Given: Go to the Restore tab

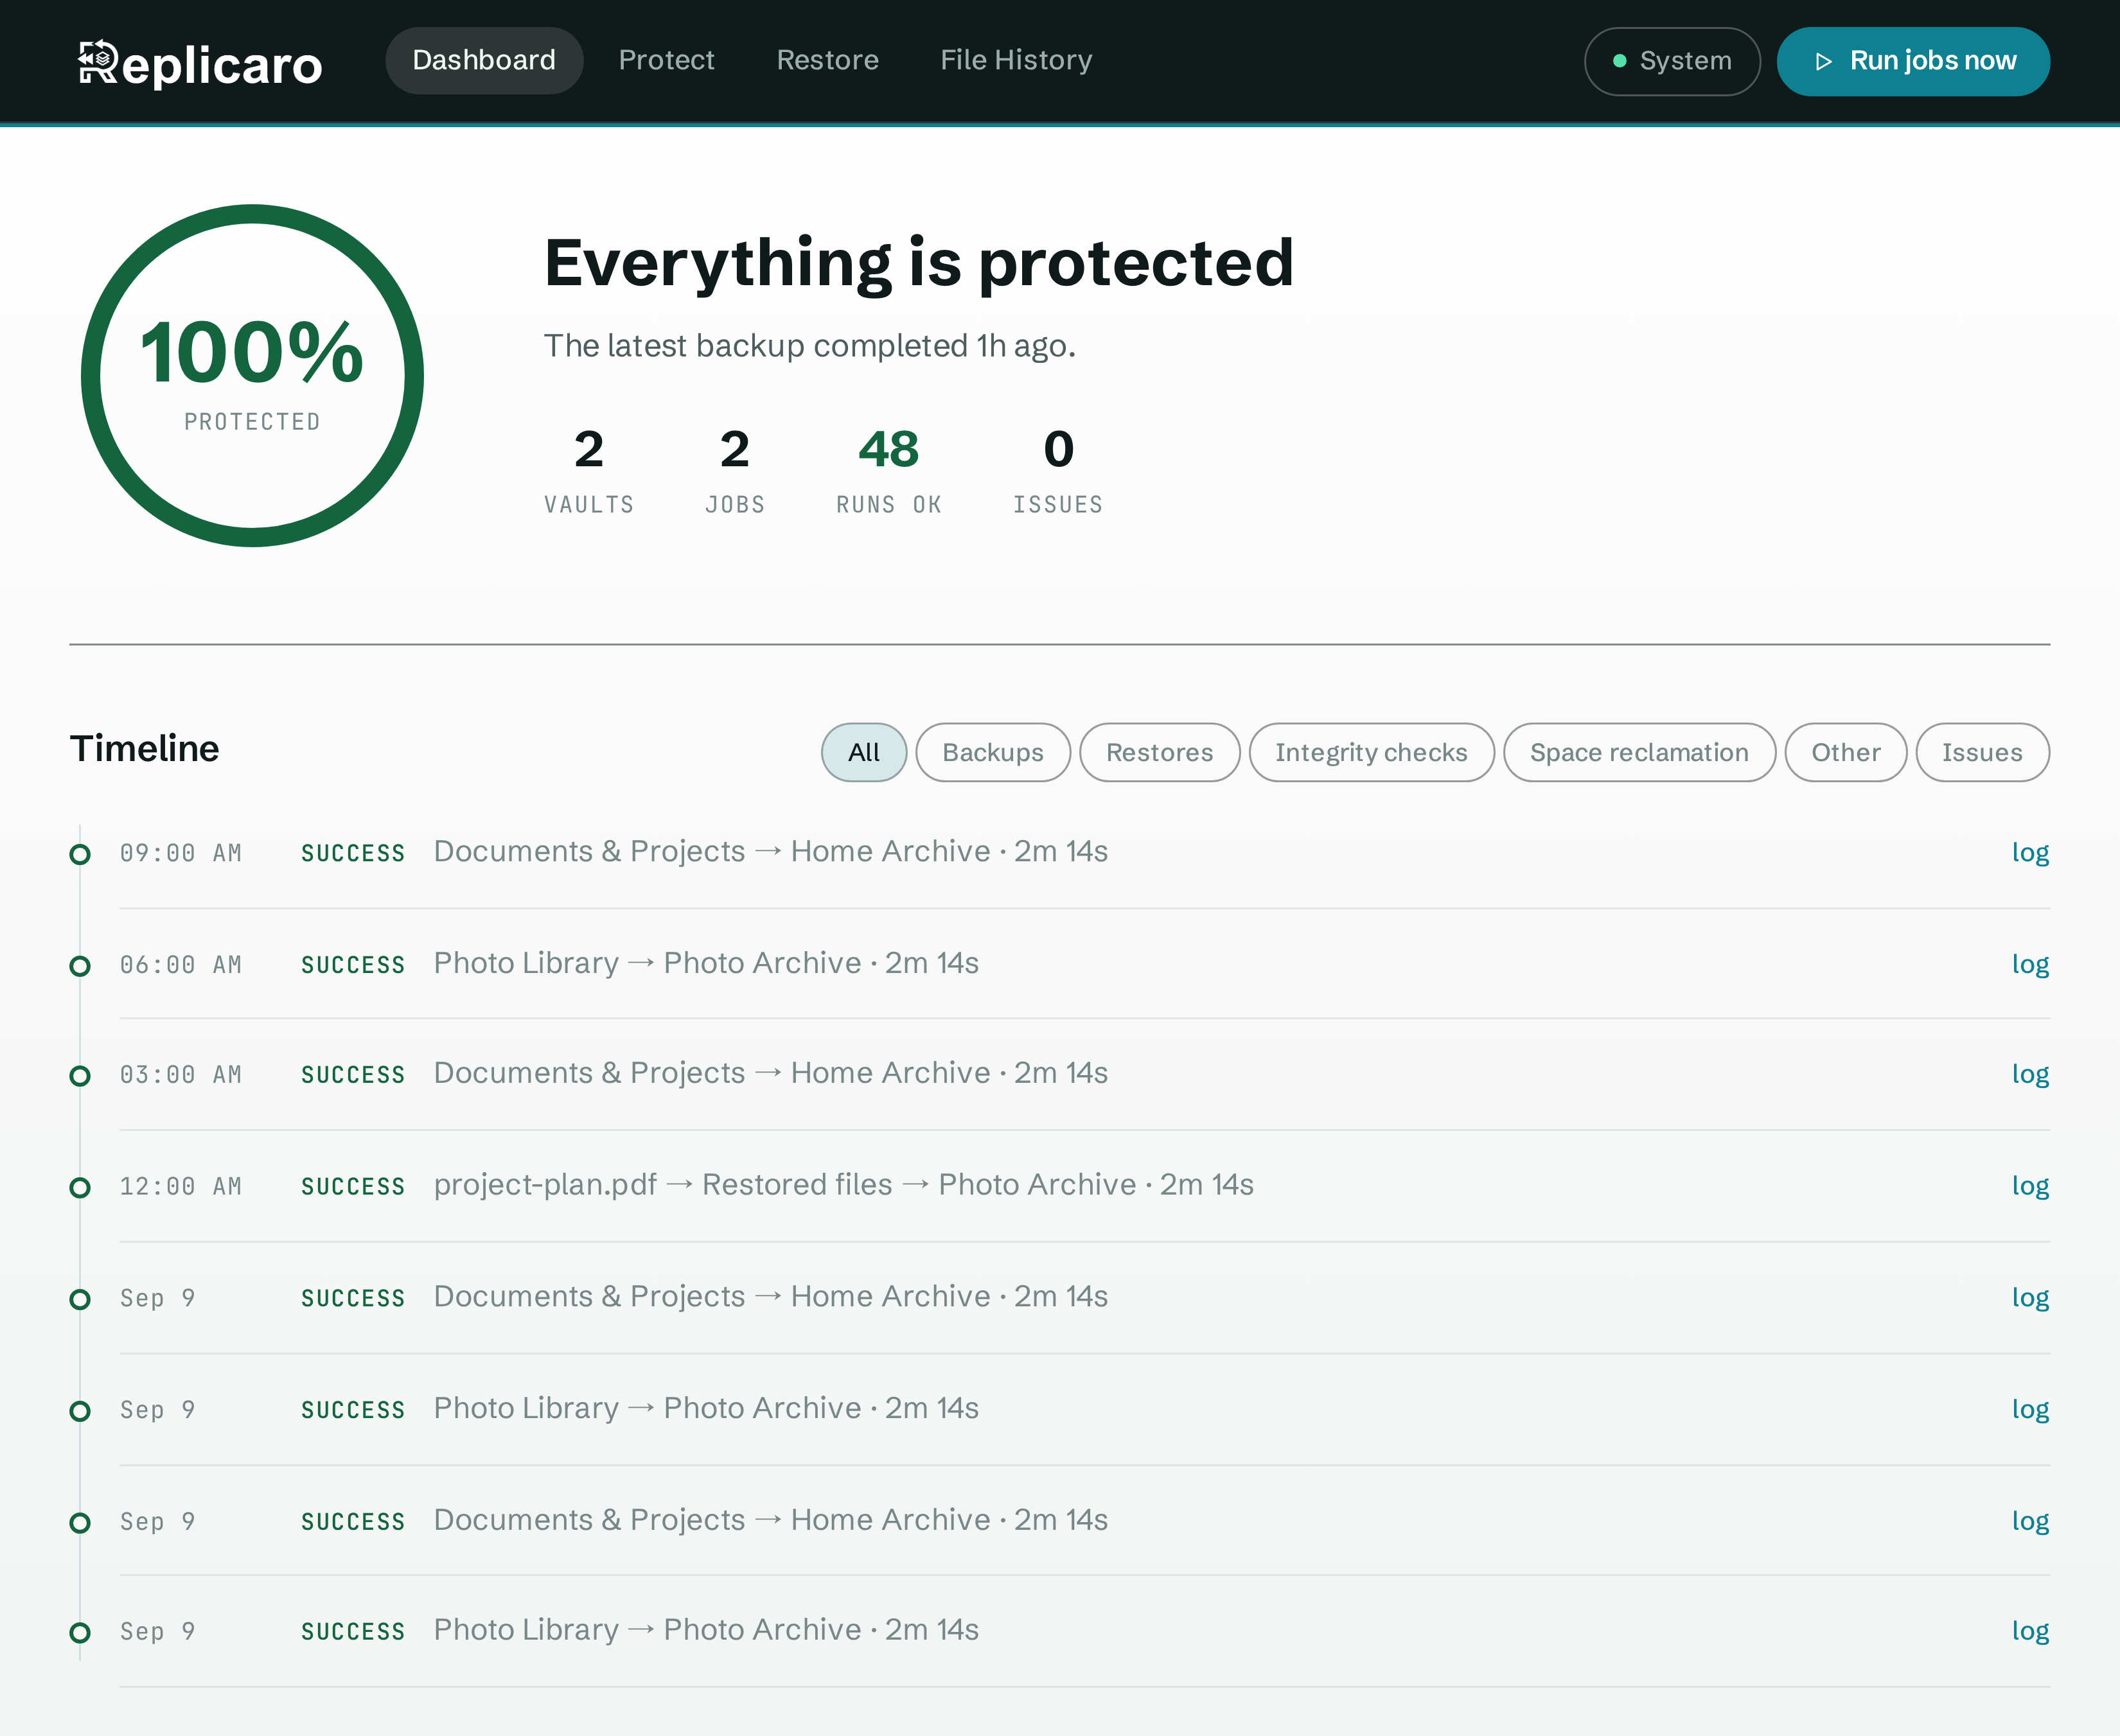Looking at the screenshot, I should pos(827,60).
